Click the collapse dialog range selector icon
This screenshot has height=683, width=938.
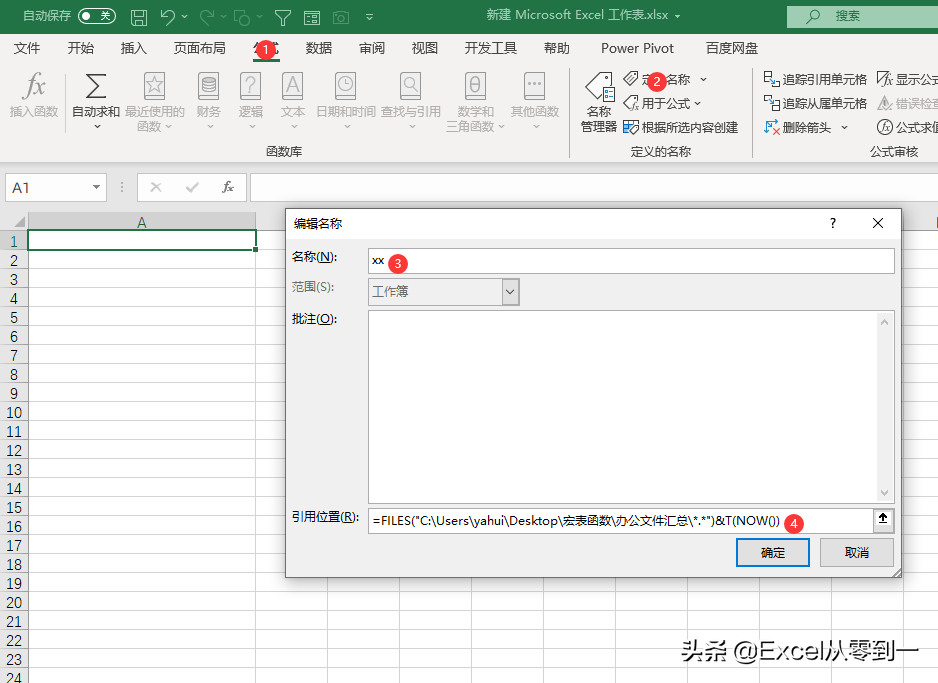point(883,519)
